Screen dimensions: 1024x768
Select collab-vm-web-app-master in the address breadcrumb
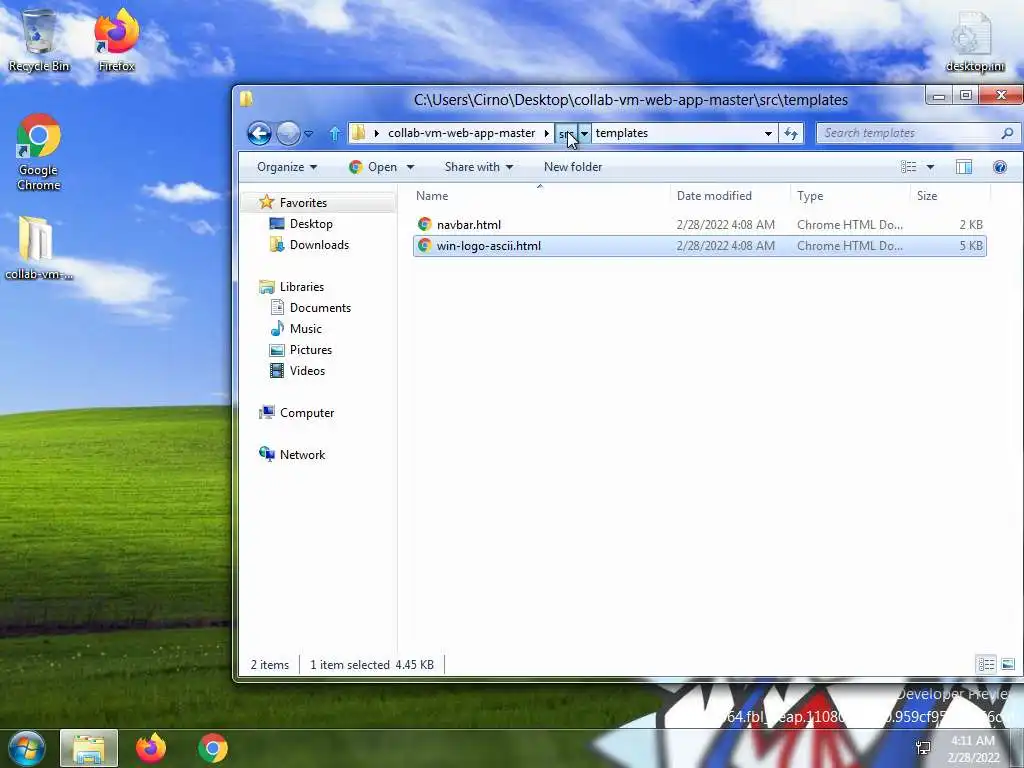(x=462, y=133)
